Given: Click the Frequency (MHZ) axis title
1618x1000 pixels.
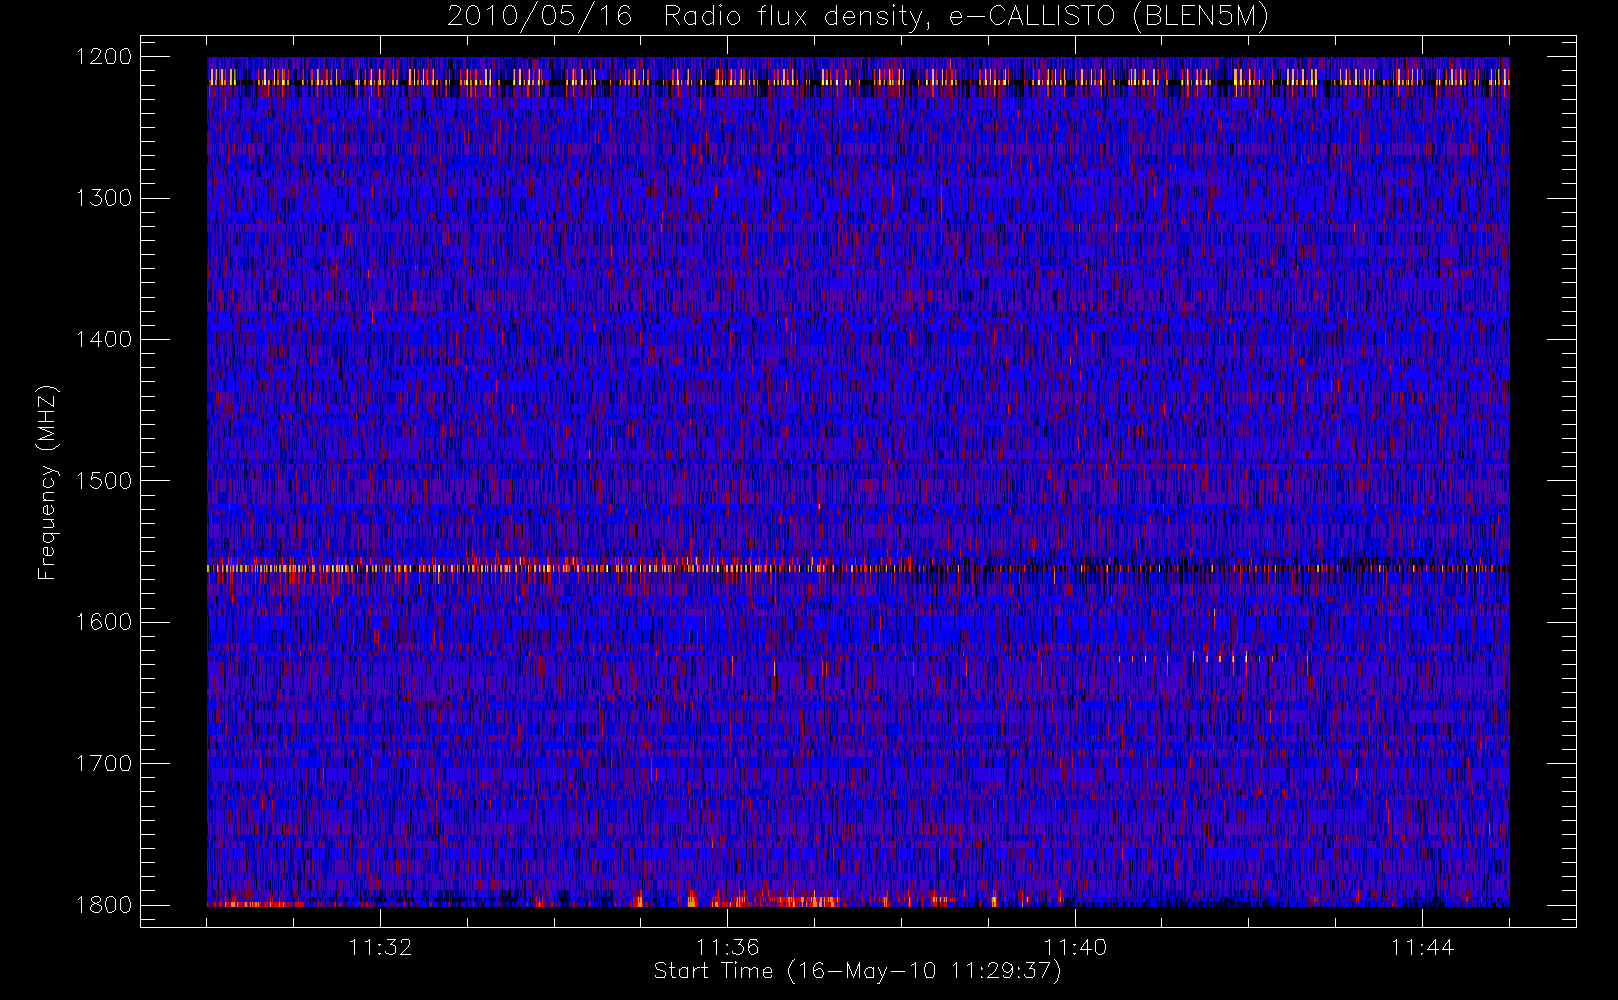Looking at the screenshot, I should 47,482.
